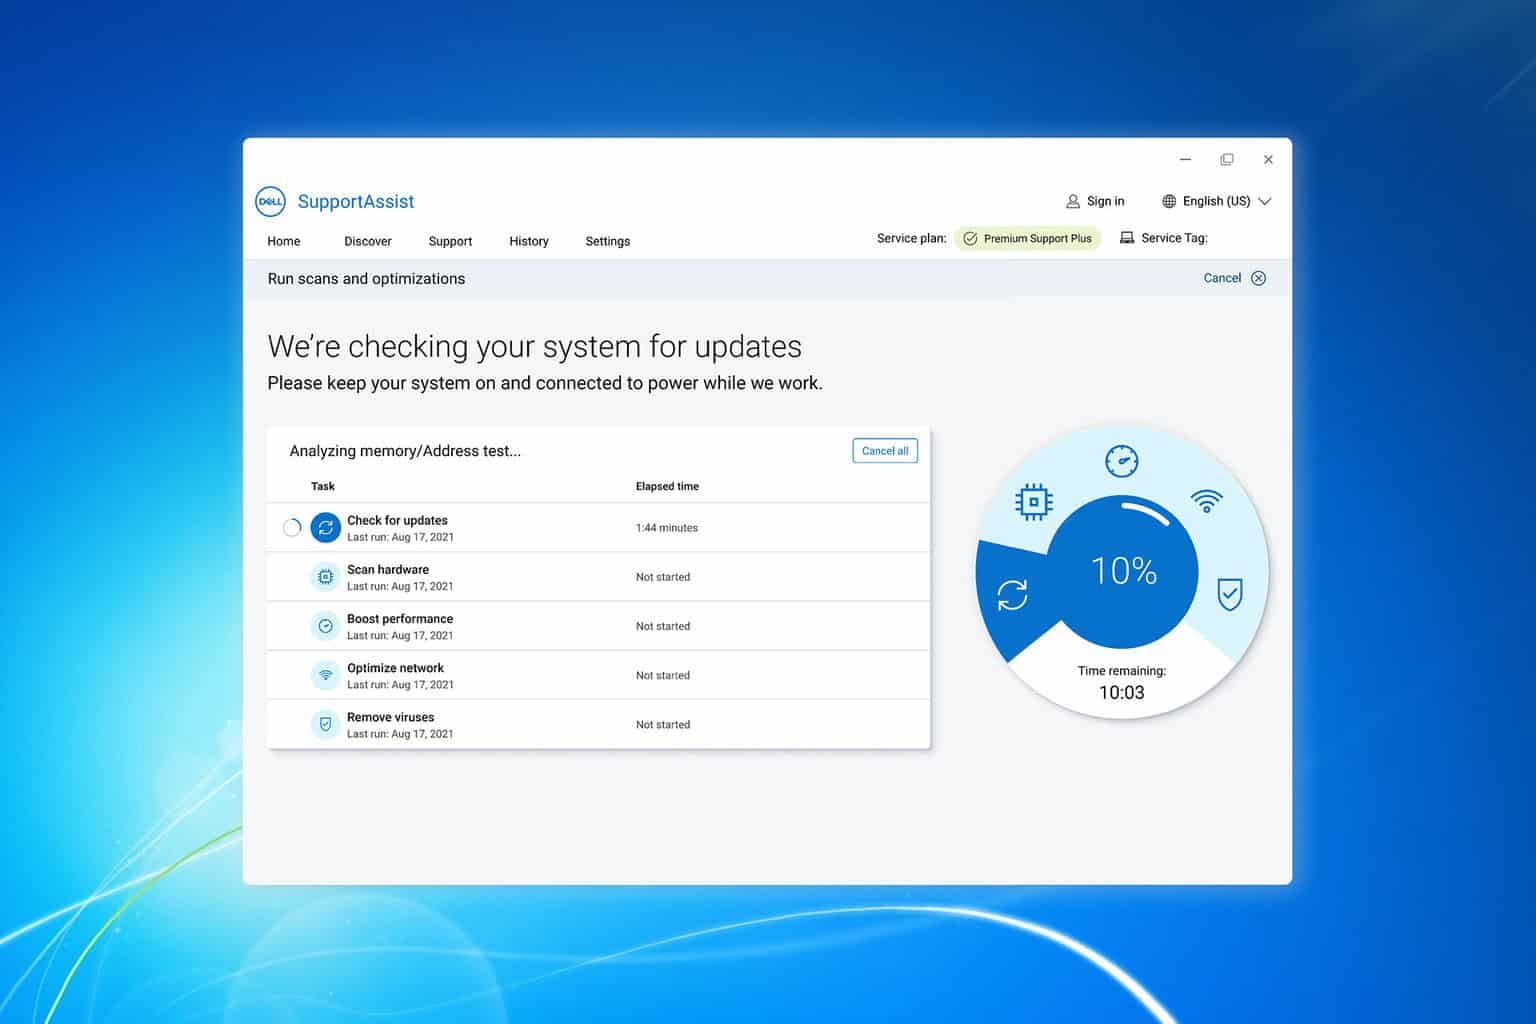Viewport: 1536px width, 1024px height.
Task: Click the Remove viruses shield icon in list
Action: pos(326,724)
